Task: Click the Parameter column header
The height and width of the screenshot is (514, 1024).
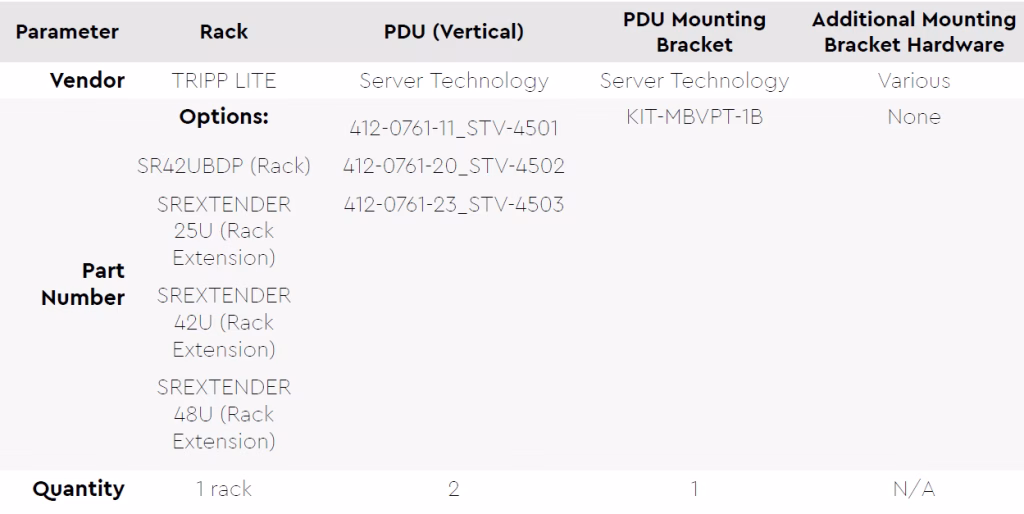Action: point(67,31)
